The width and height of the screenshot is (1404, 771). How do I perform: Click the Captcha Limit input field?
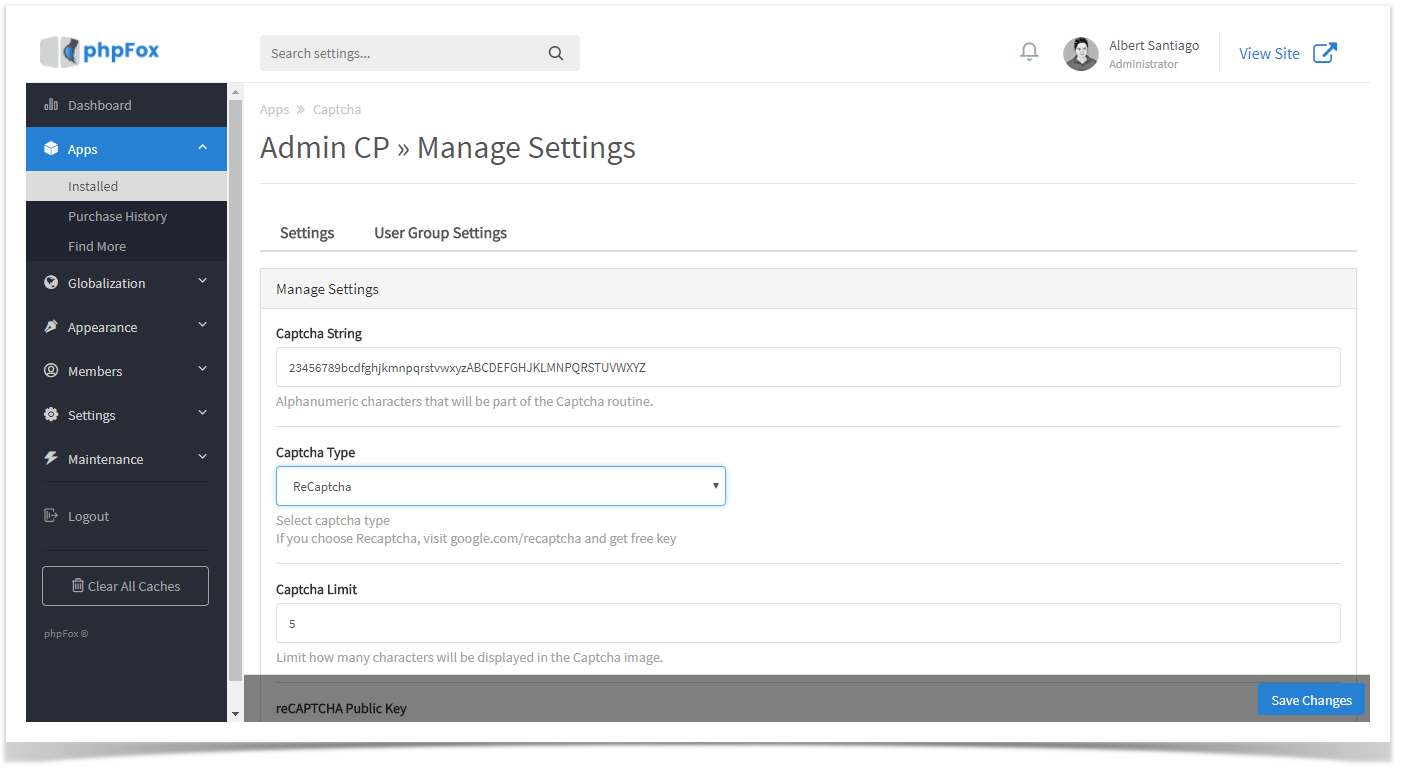coord(808,623)
